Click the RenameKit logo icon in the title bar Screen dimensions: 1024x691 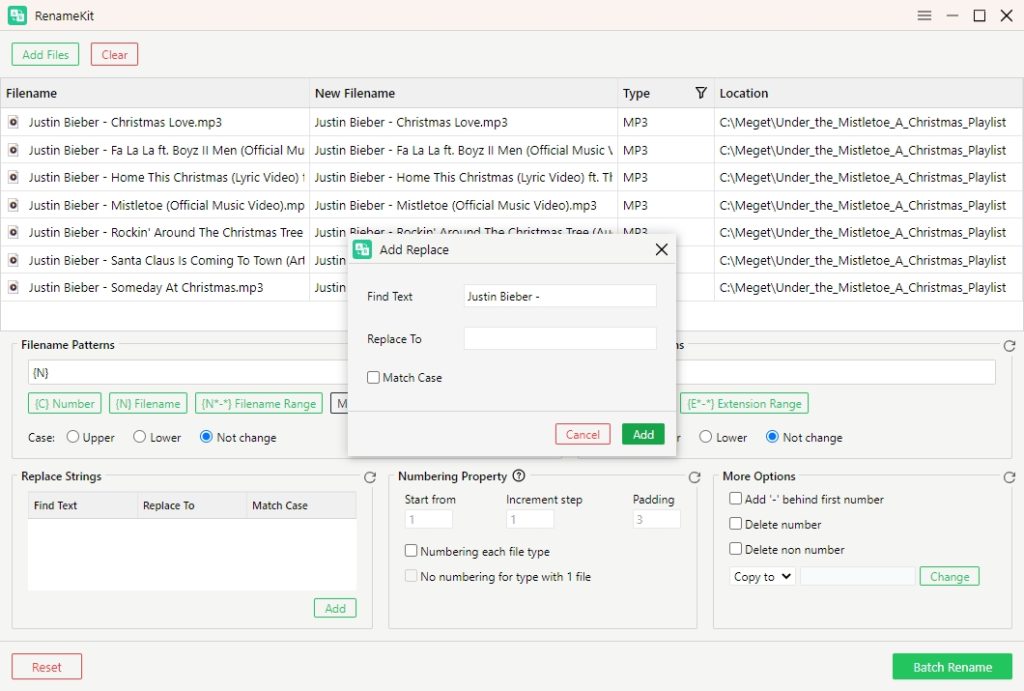pyautogui.click(x=15, y=15)
